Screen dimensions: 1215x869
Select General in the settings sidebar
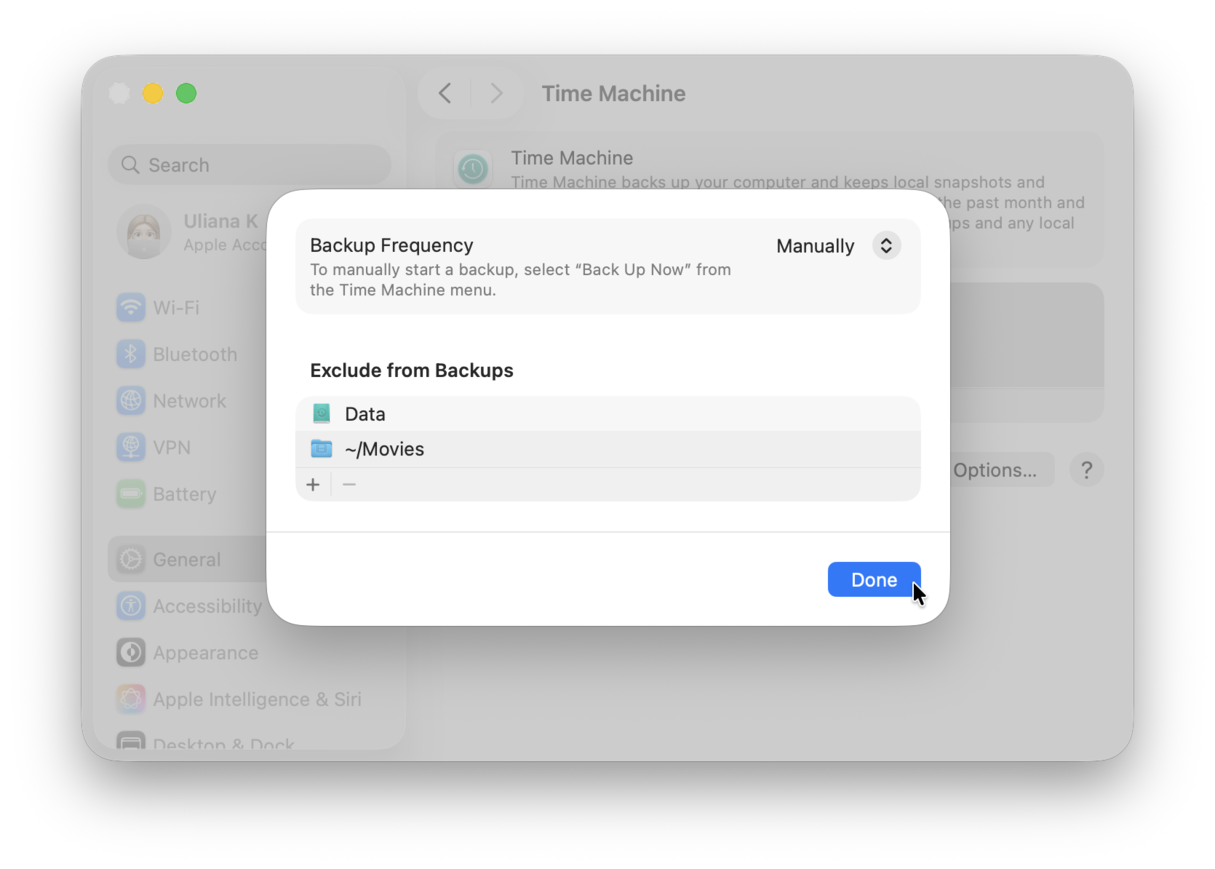131,559
